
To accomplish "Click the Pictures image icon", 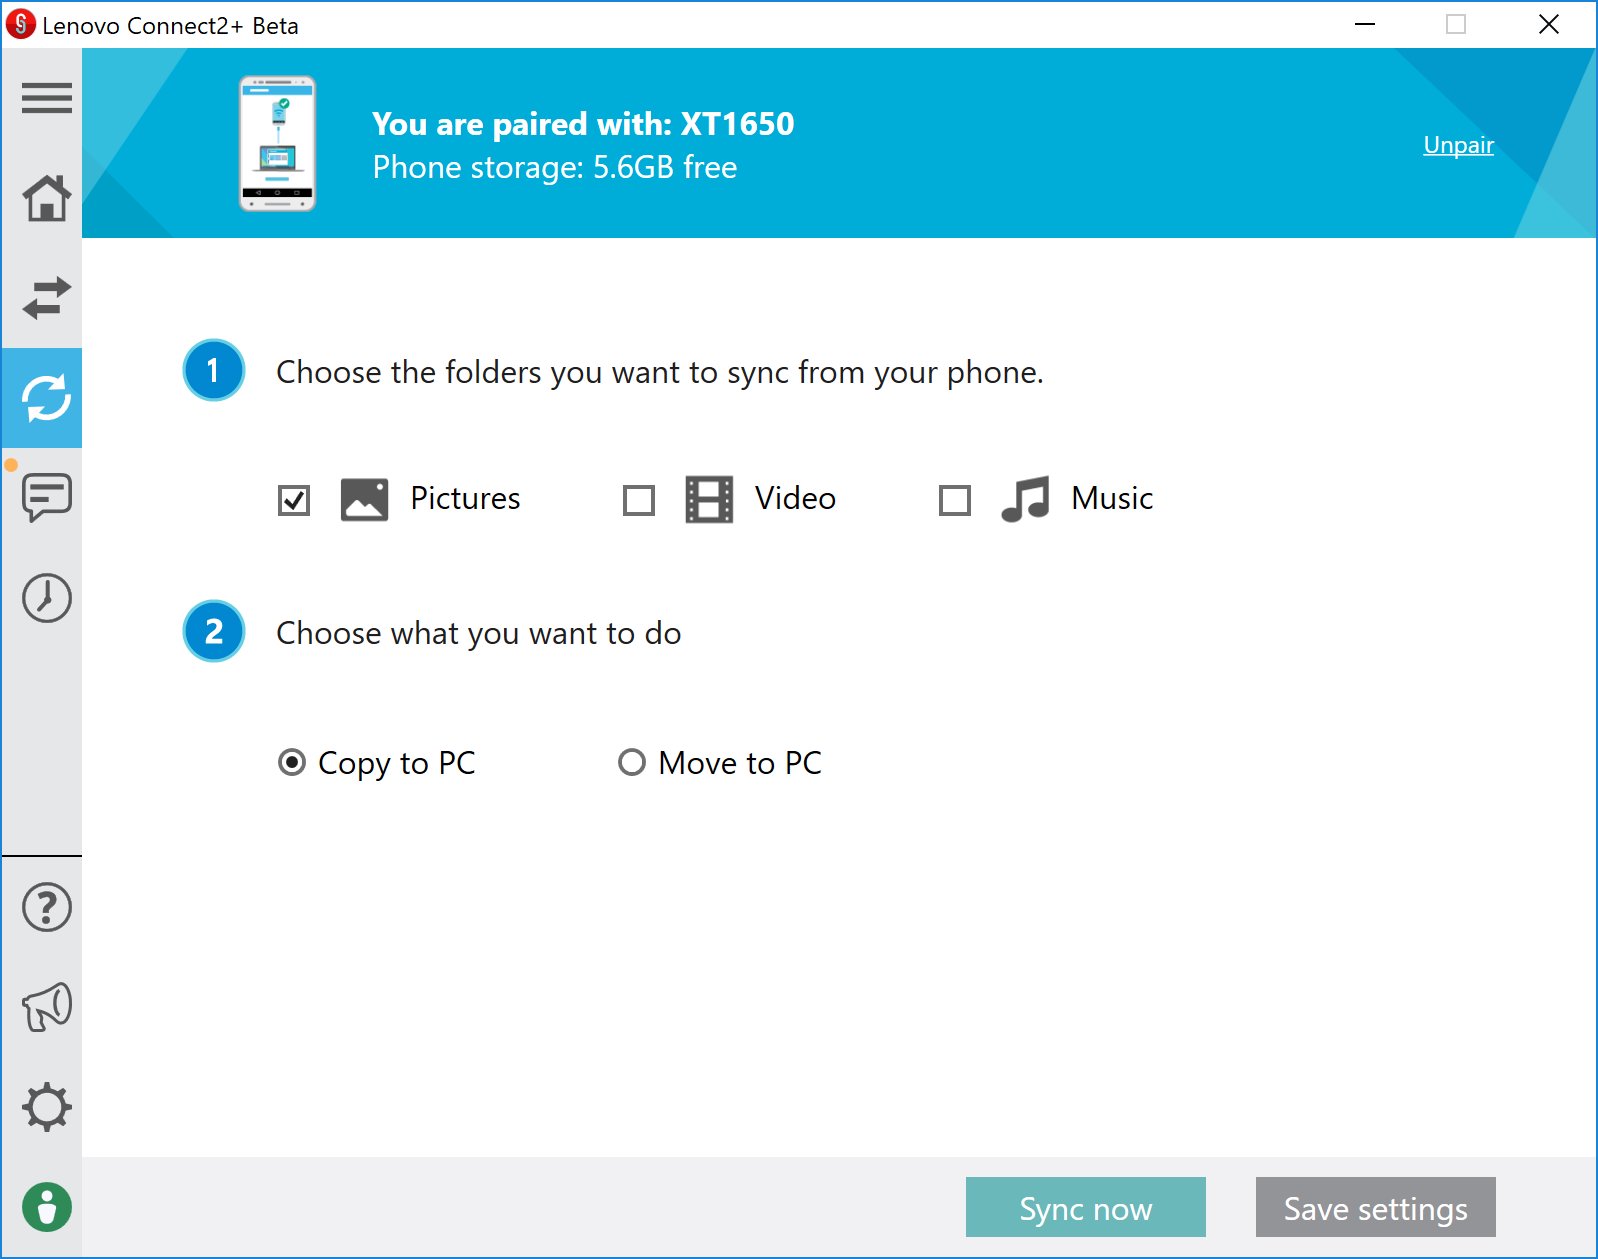I will [364, 499].
